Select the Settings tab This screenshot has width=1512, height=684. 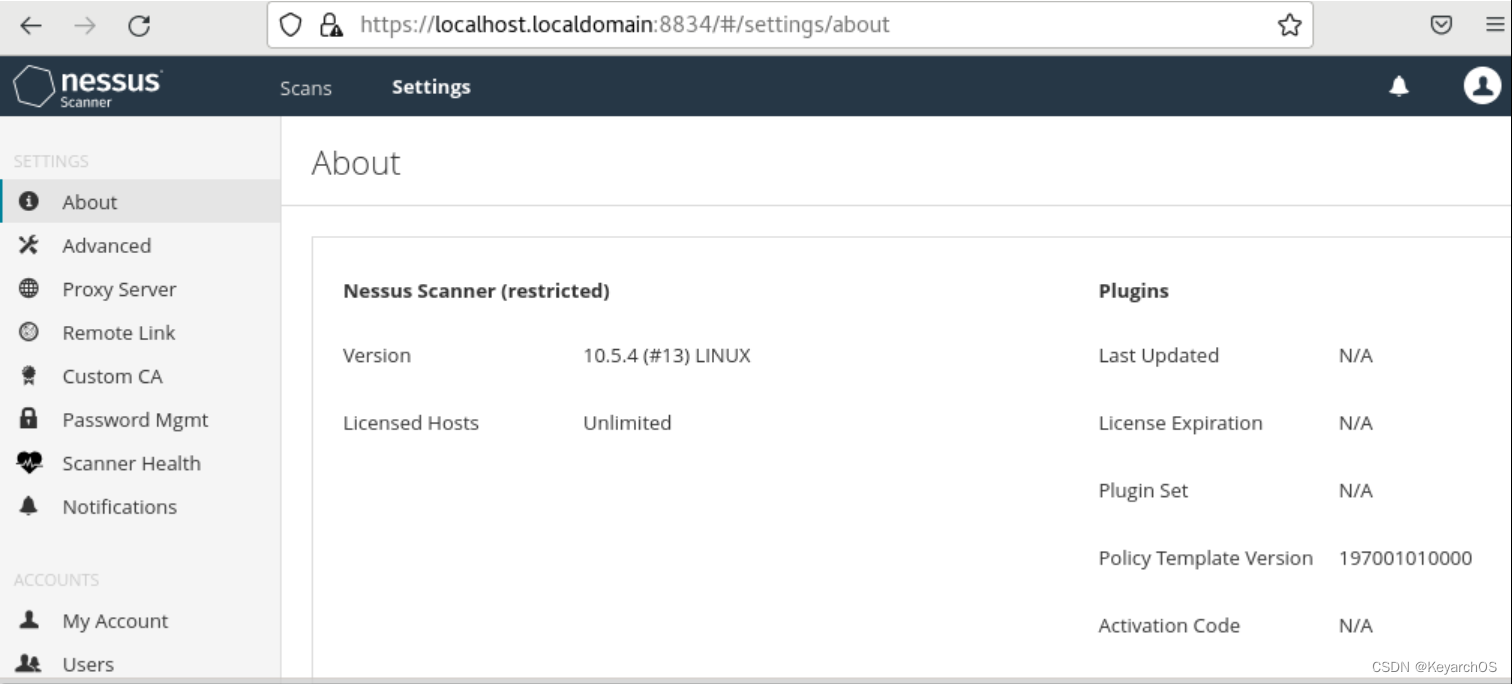[x=431, y=87]
